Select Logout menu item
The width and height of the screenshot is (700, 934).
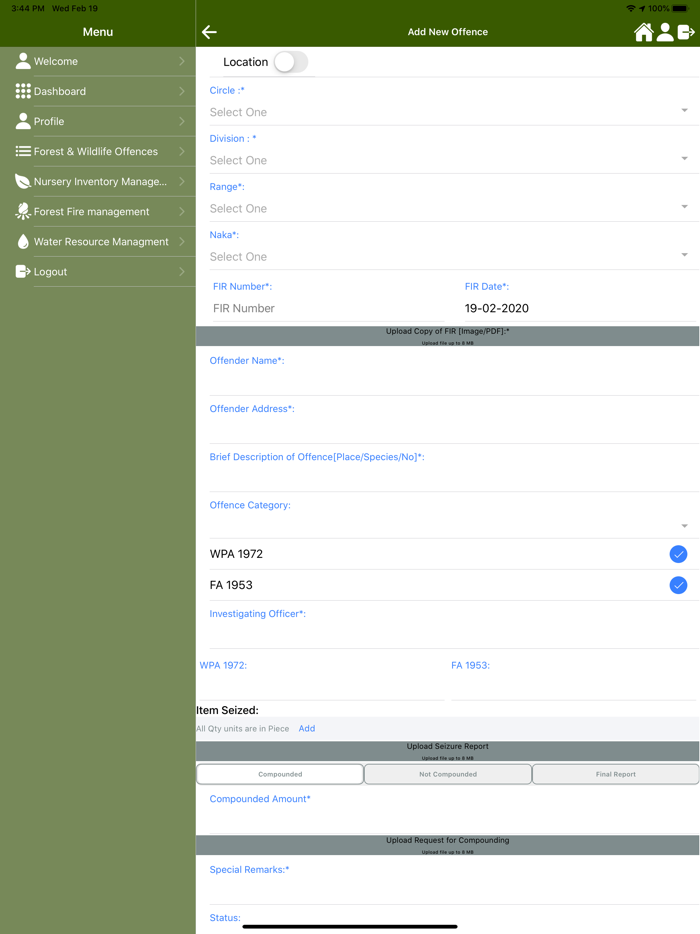point(98,272)
